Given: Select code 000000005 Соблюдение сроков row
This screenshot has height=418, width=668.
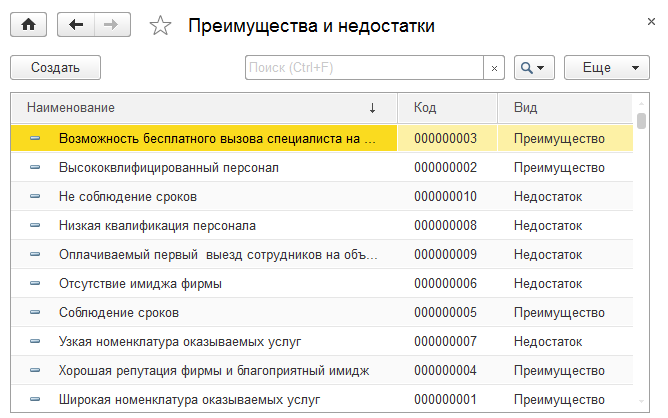Looking at the screenshot, I should pyautogui.click(x=322, y=312).
